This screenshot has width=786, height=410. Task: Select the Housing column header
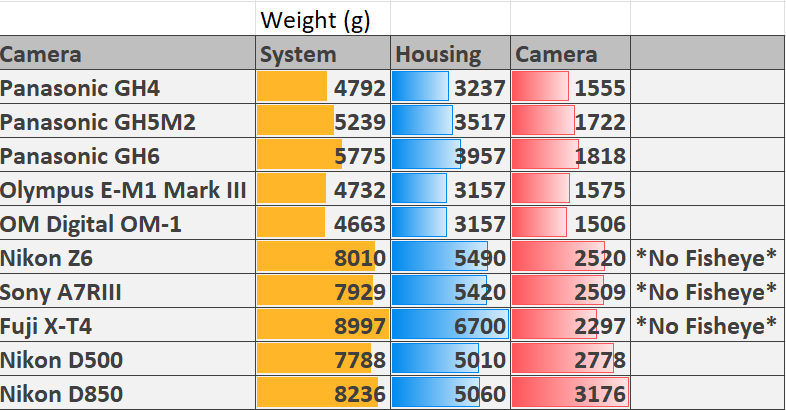(x=450, y=53)
